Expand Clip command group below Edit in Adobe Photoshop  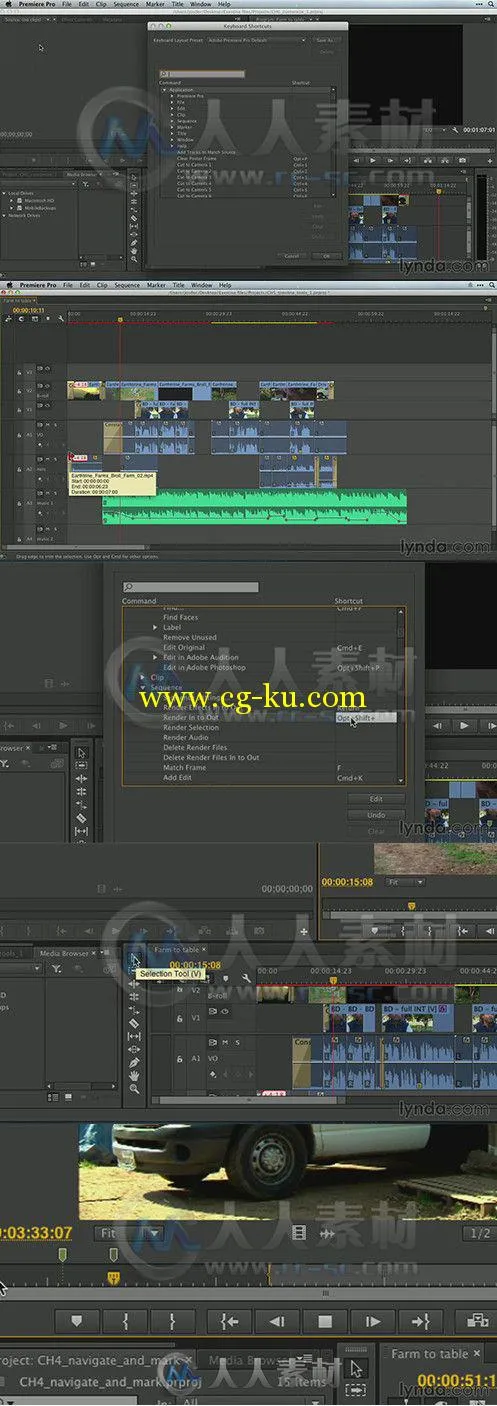(142, 678)
